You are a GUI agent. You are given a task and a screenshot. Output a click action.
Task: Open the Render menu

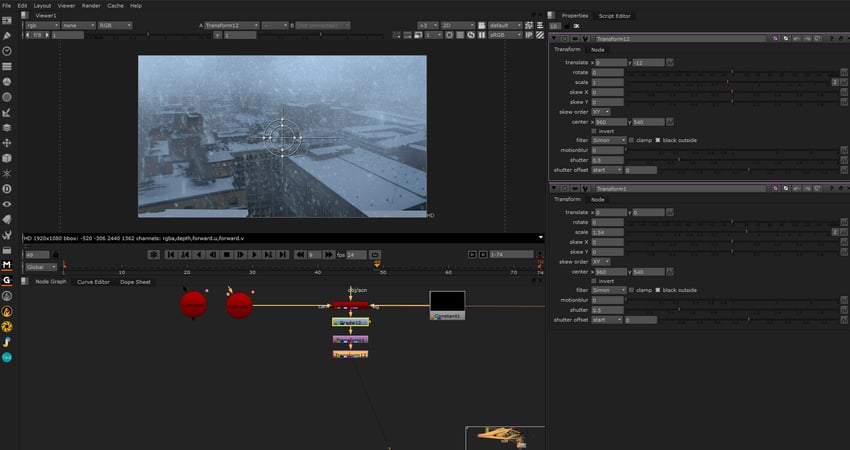(91, 5)
